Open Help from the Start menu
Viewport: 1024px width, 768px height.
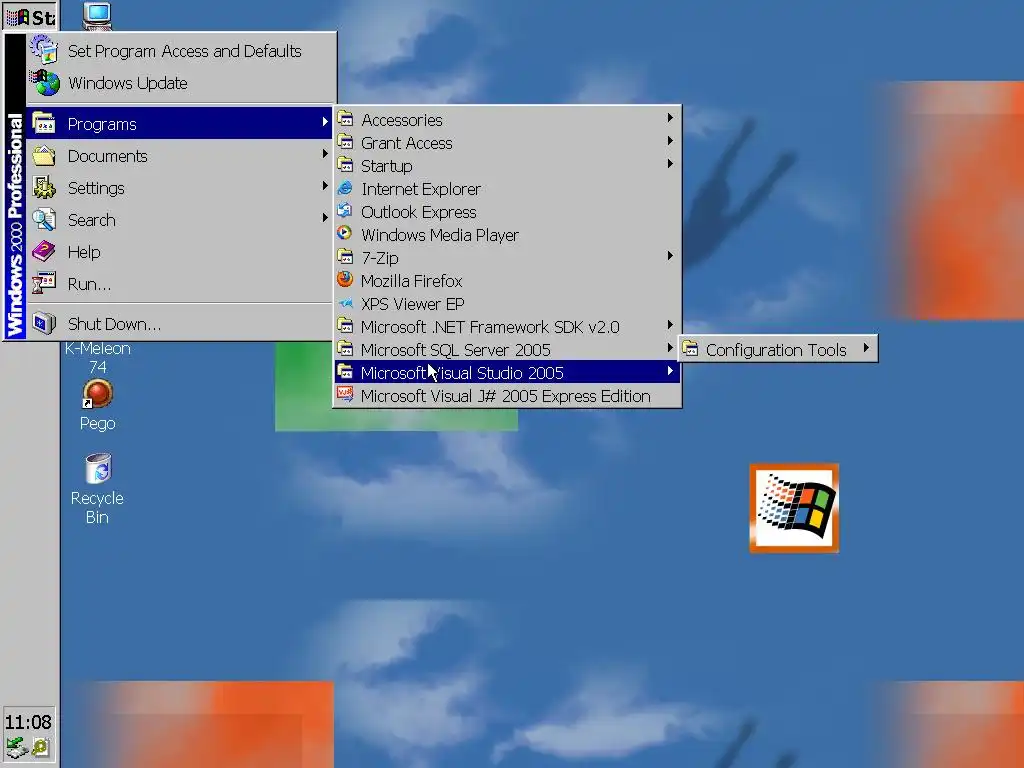180,251
